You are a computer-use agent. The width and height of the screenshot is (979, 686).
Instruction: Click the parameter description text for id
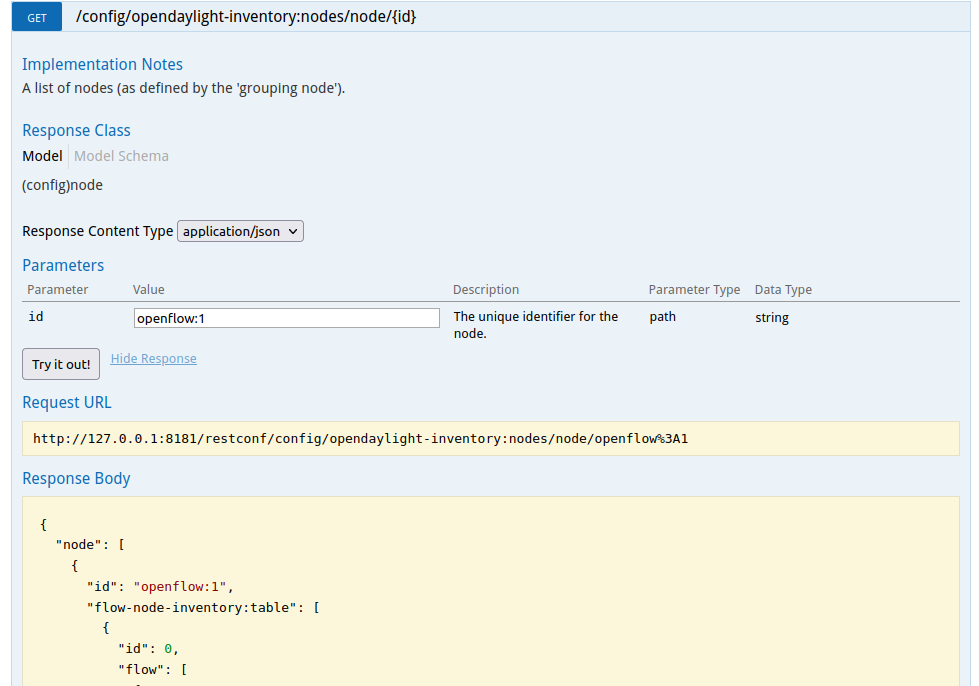[x=536, y=324]
